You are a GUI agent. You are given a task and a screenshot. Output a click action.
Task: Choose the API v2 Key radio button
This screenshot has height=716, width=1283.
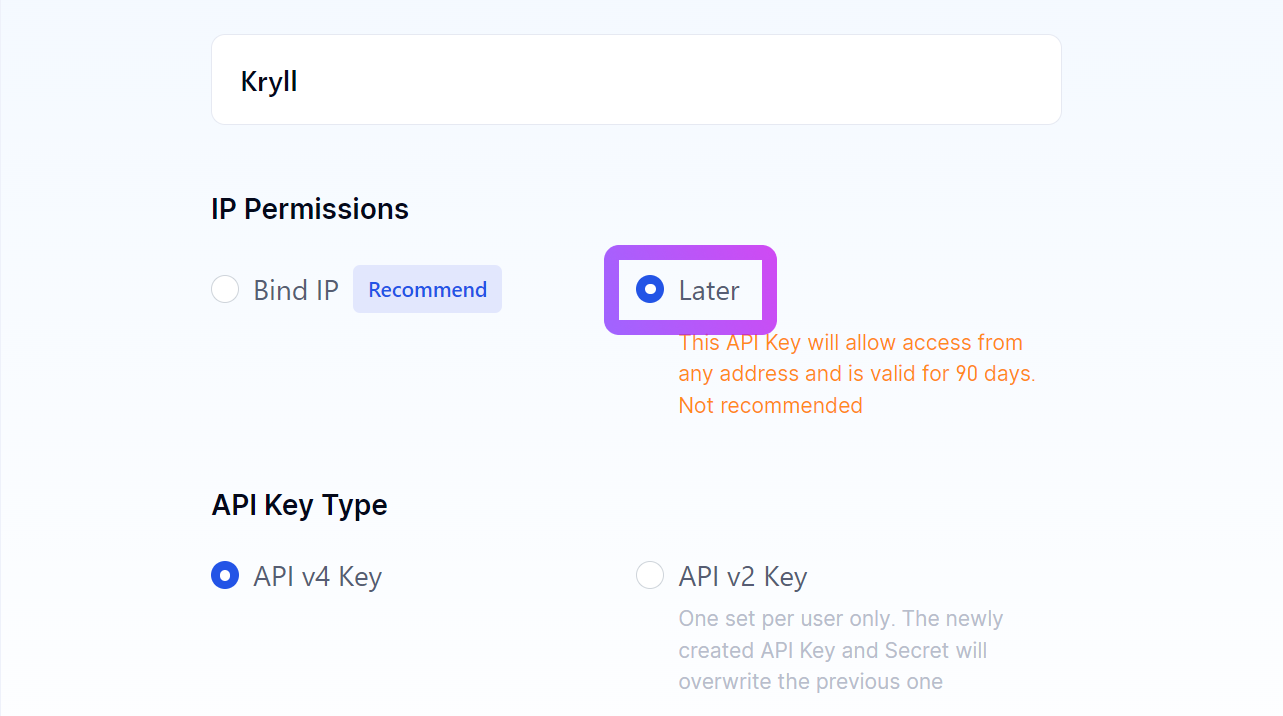pos(650,576)
